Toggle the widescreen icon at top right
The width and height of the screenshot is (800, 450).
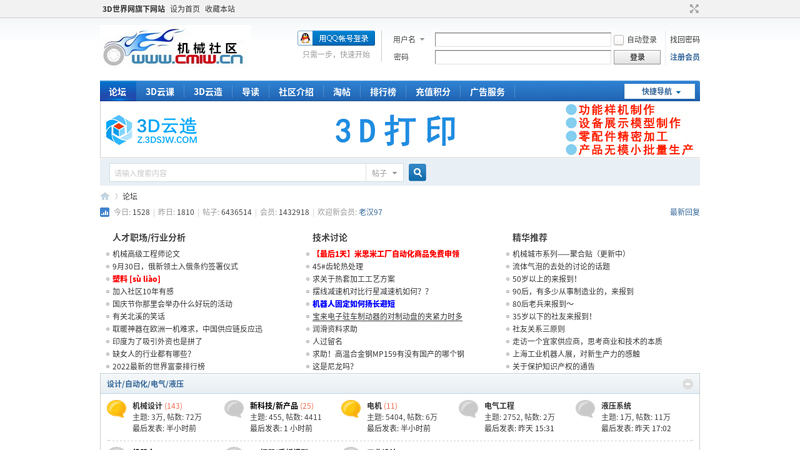tap(694, 9)
